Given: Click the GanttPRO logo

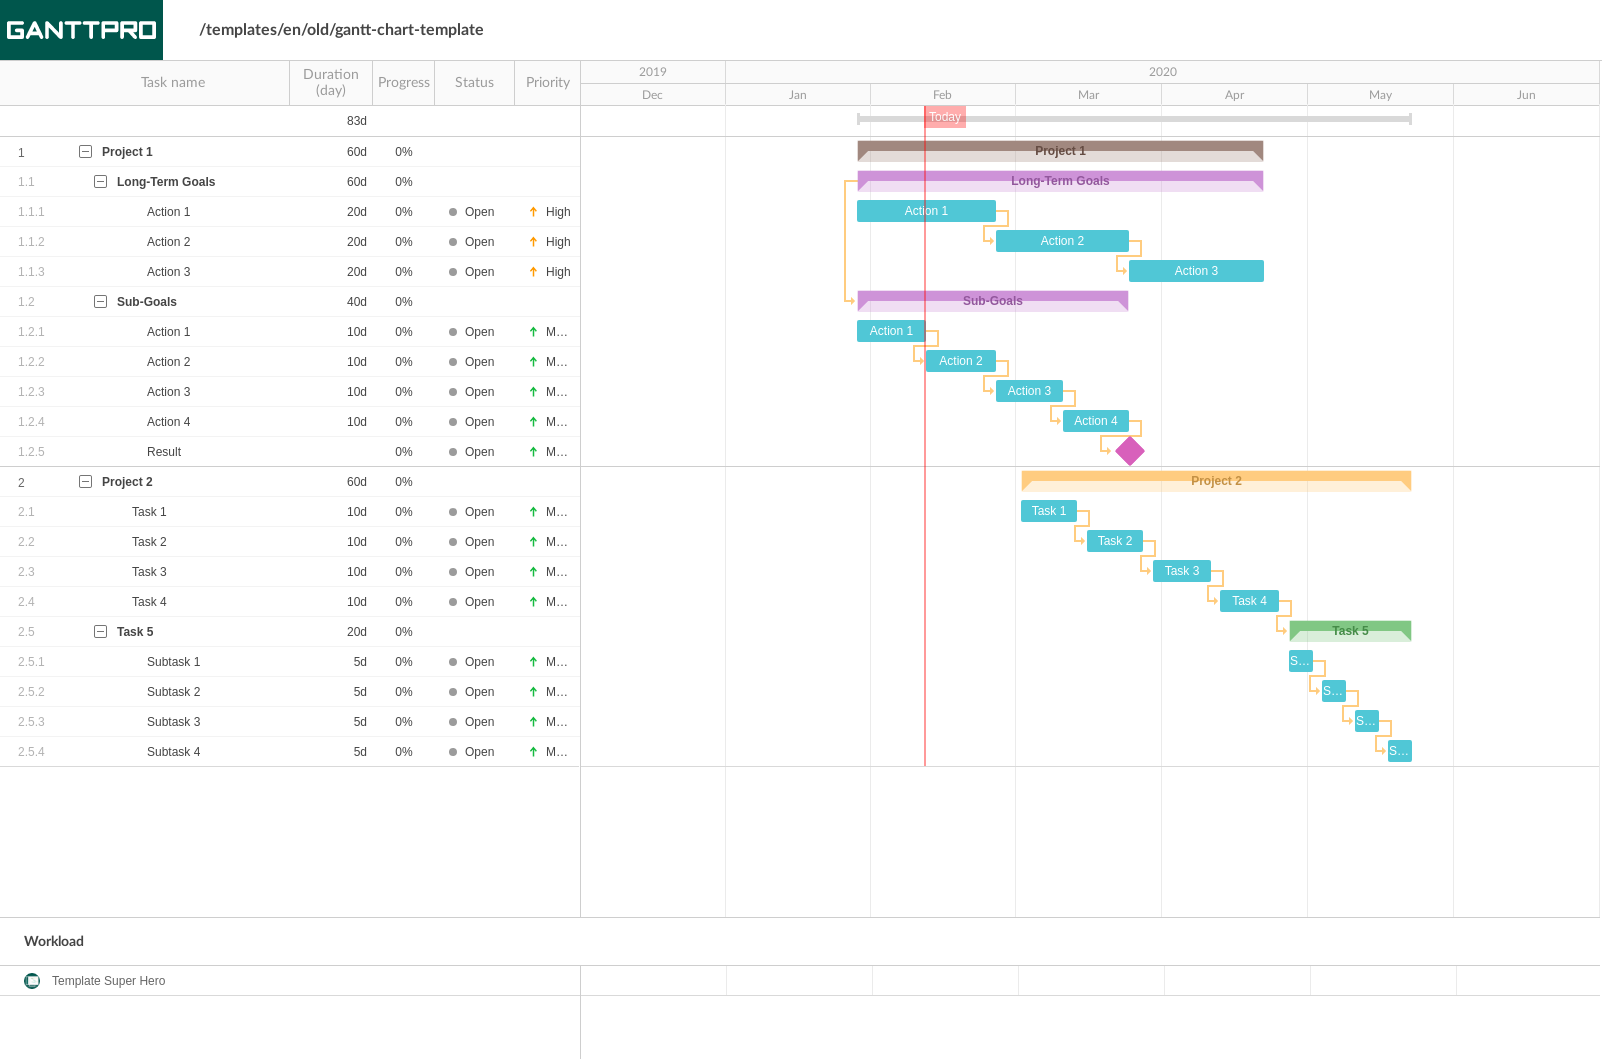Looking at the screenshot, I should point(81,30).
